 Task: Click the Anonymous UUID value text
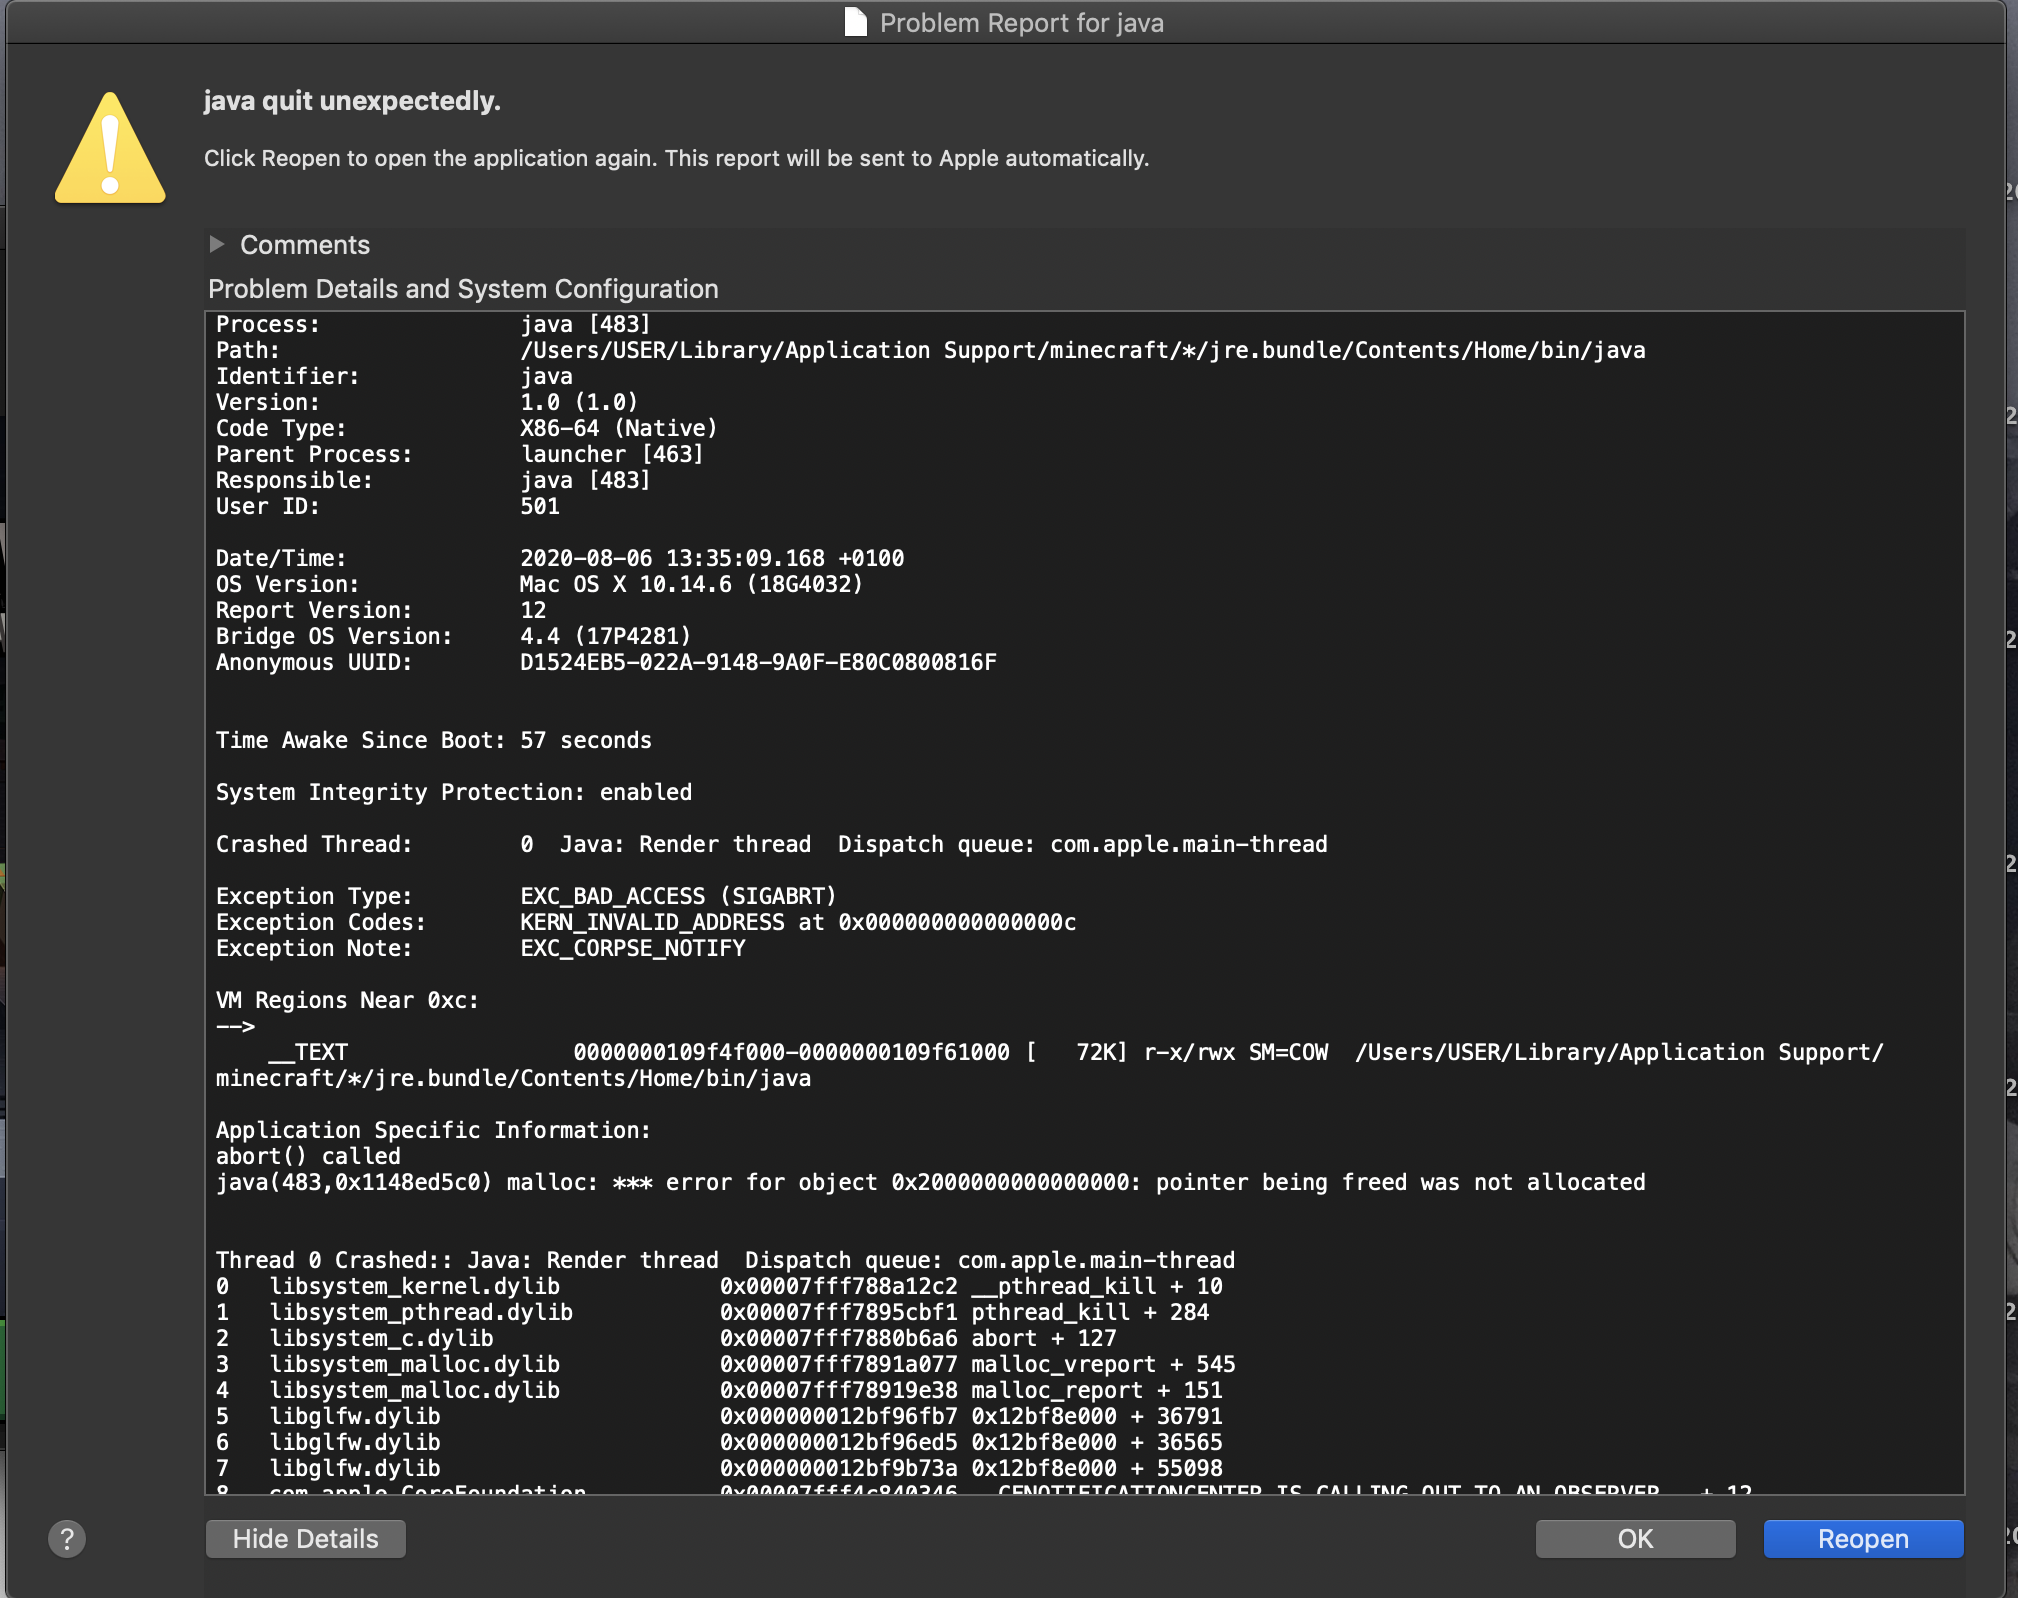point(758,662)
